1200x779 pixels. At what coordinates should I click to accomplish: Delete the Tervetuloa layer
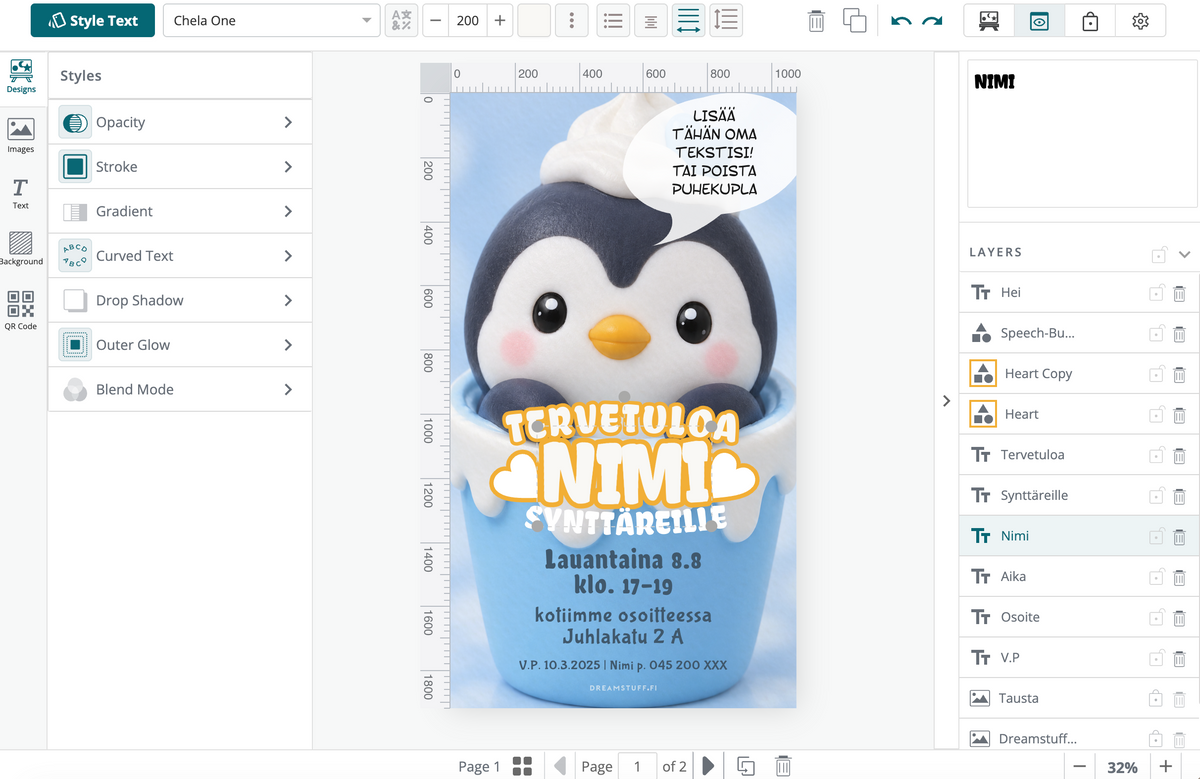(1179, 455)
